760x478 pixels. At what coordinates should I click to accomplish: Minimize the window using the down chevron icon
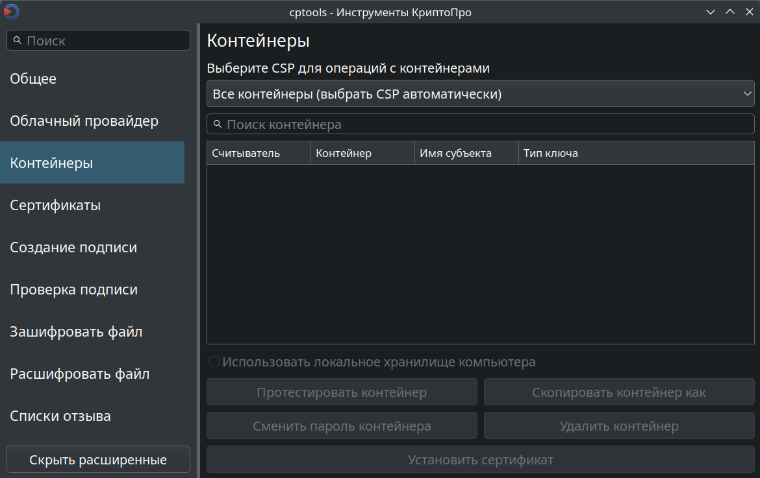[710, 12]
